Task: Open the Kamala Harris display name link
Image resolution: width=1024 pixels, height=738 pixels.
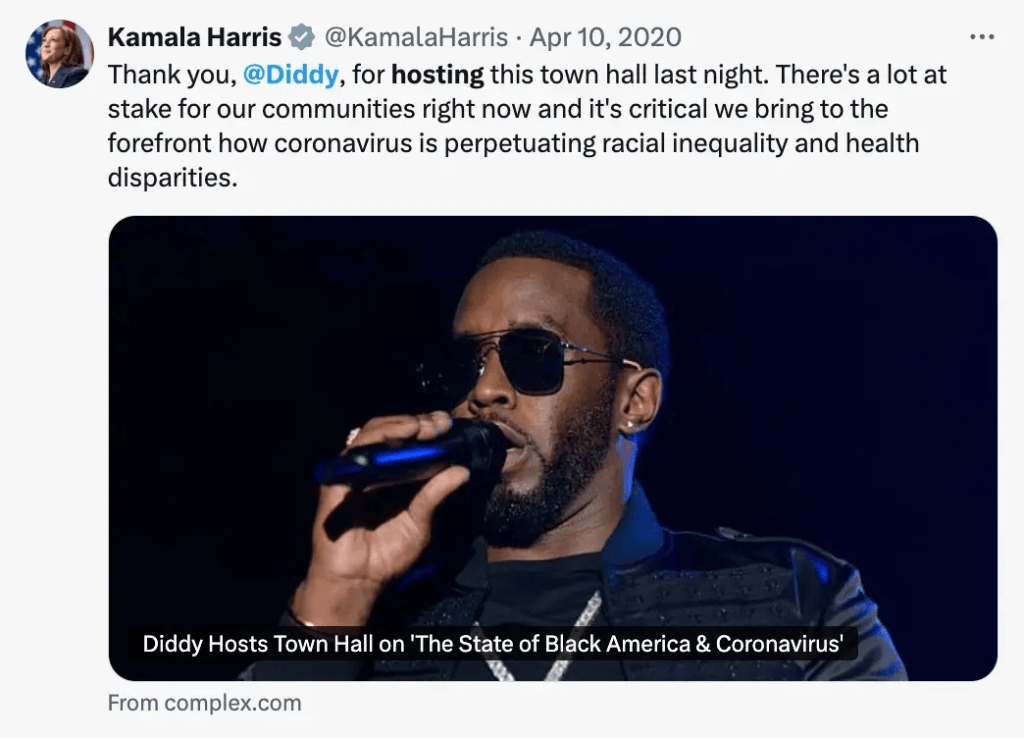Action: point(194,38)
